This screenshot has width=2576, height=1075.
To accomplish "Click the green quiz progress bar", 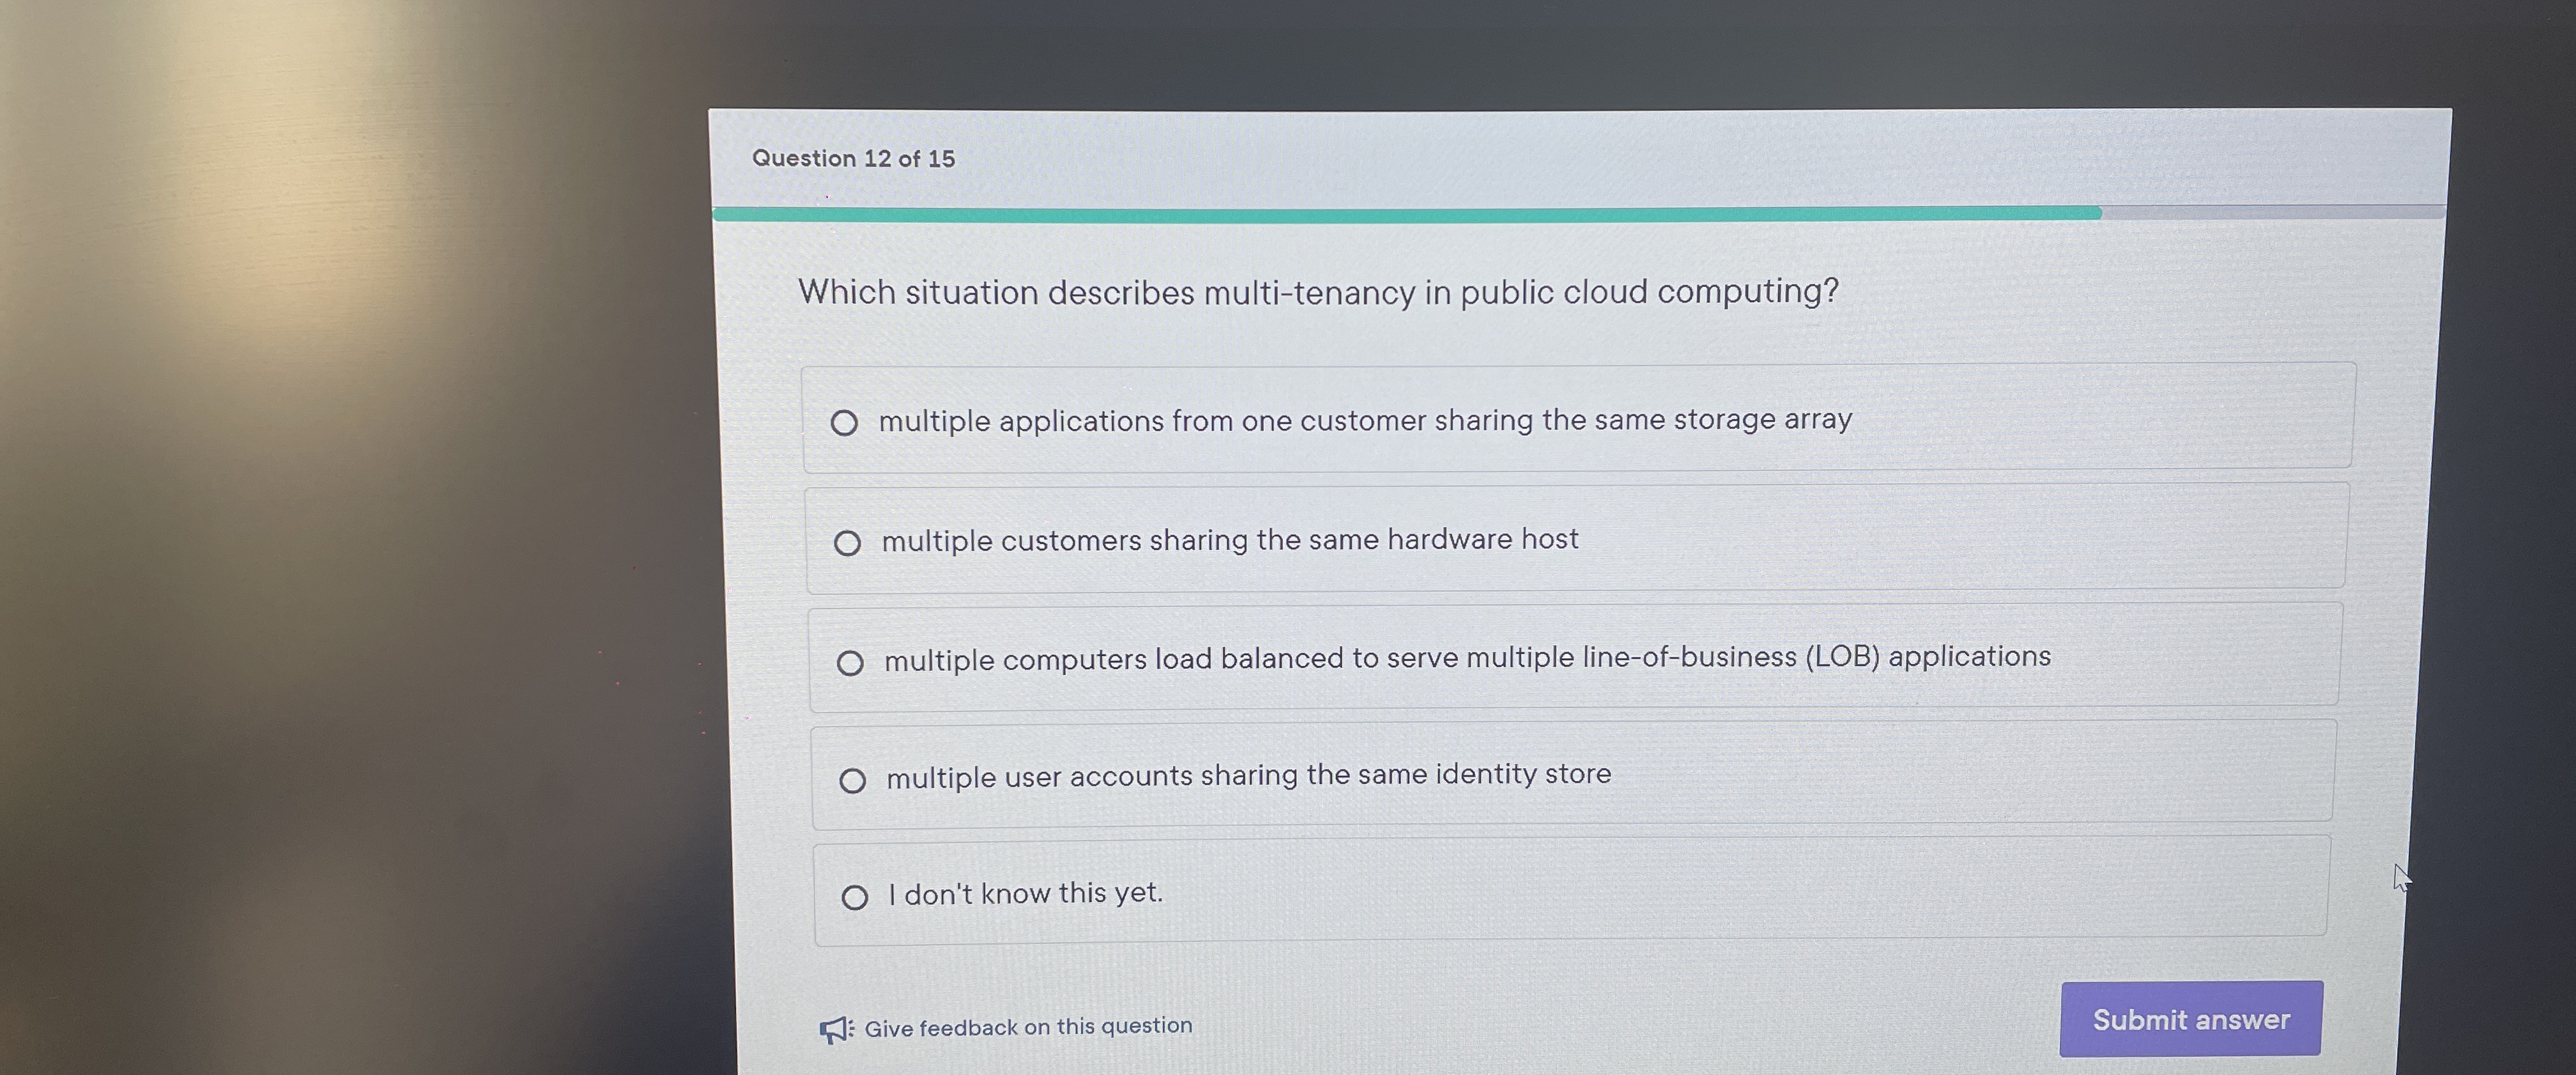I will pos(1400,214).
